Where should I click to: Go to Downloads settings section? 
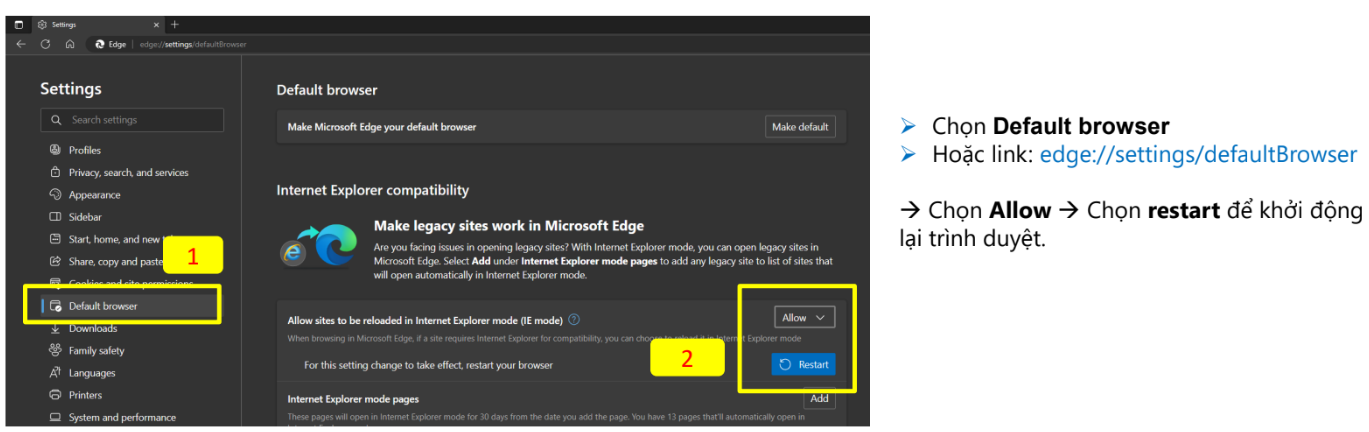point(93,329)
